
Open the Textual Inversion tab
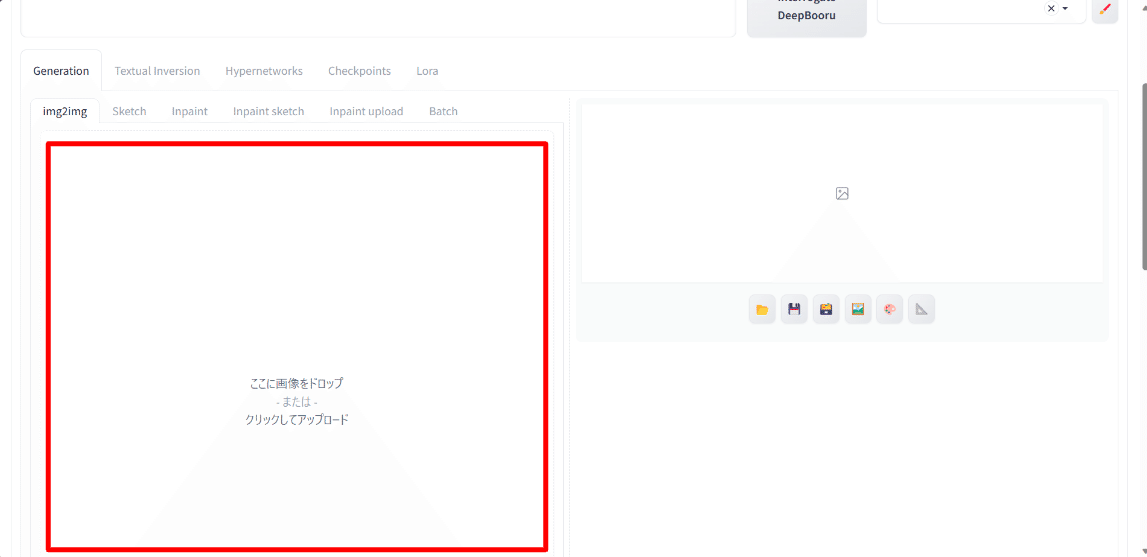click(x=157, y=71)
